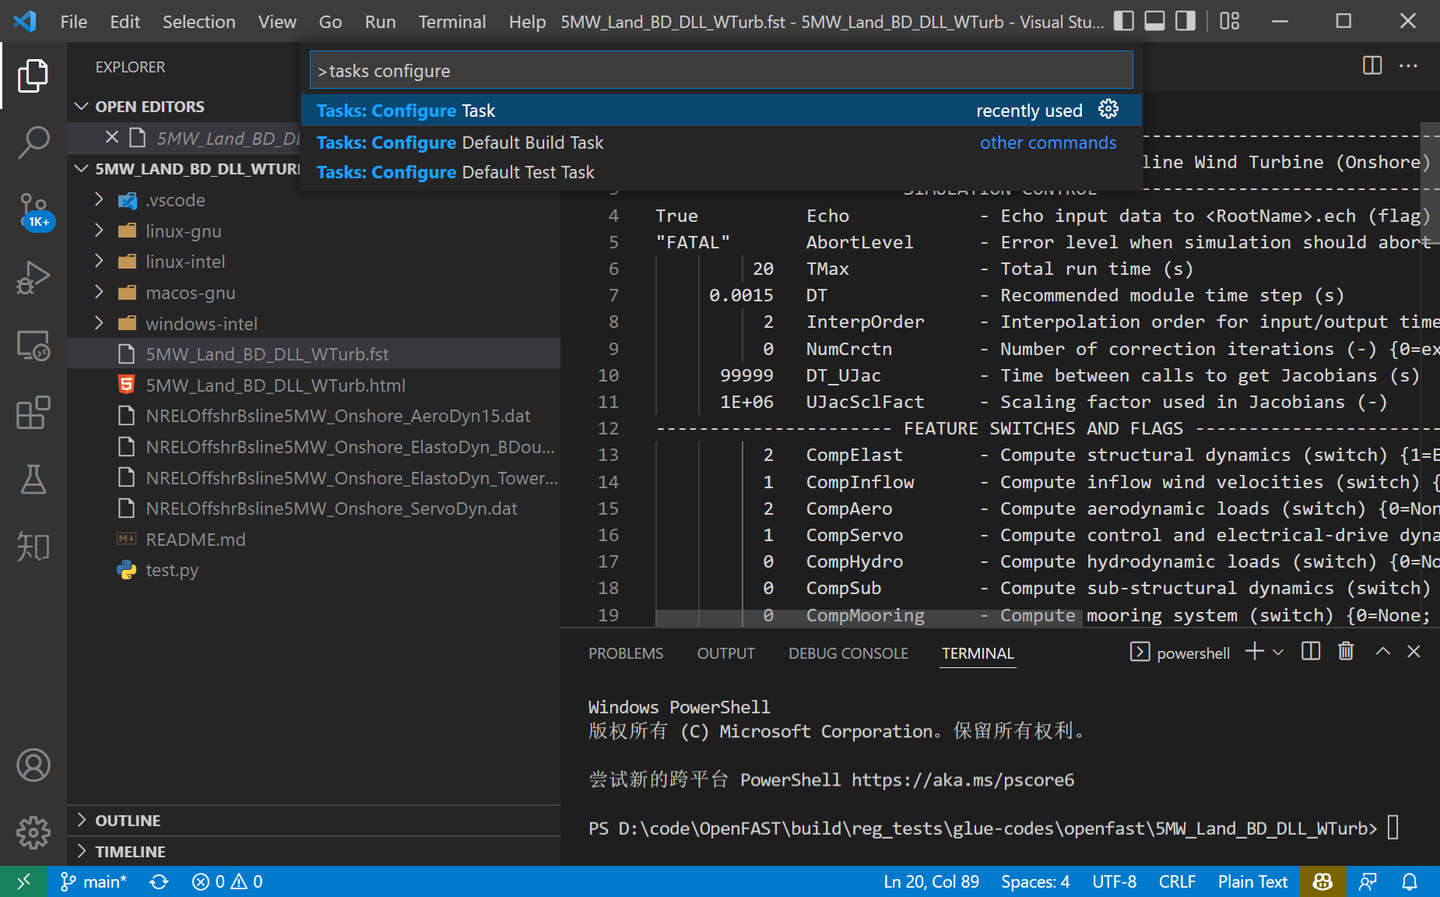
Task: Click the other commands link
Action: coord(1048,142)
